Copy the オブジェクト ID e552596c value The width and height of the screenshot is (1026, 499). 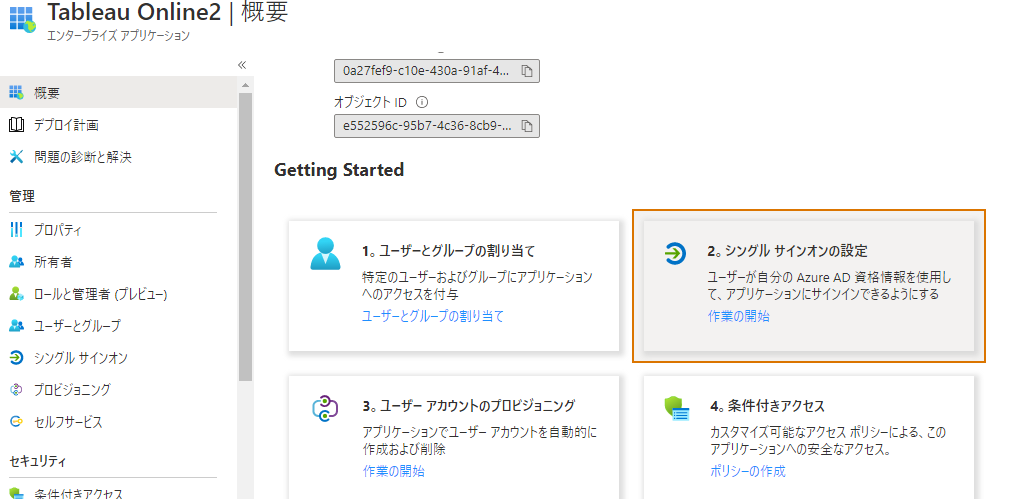[x=527, y=126]
